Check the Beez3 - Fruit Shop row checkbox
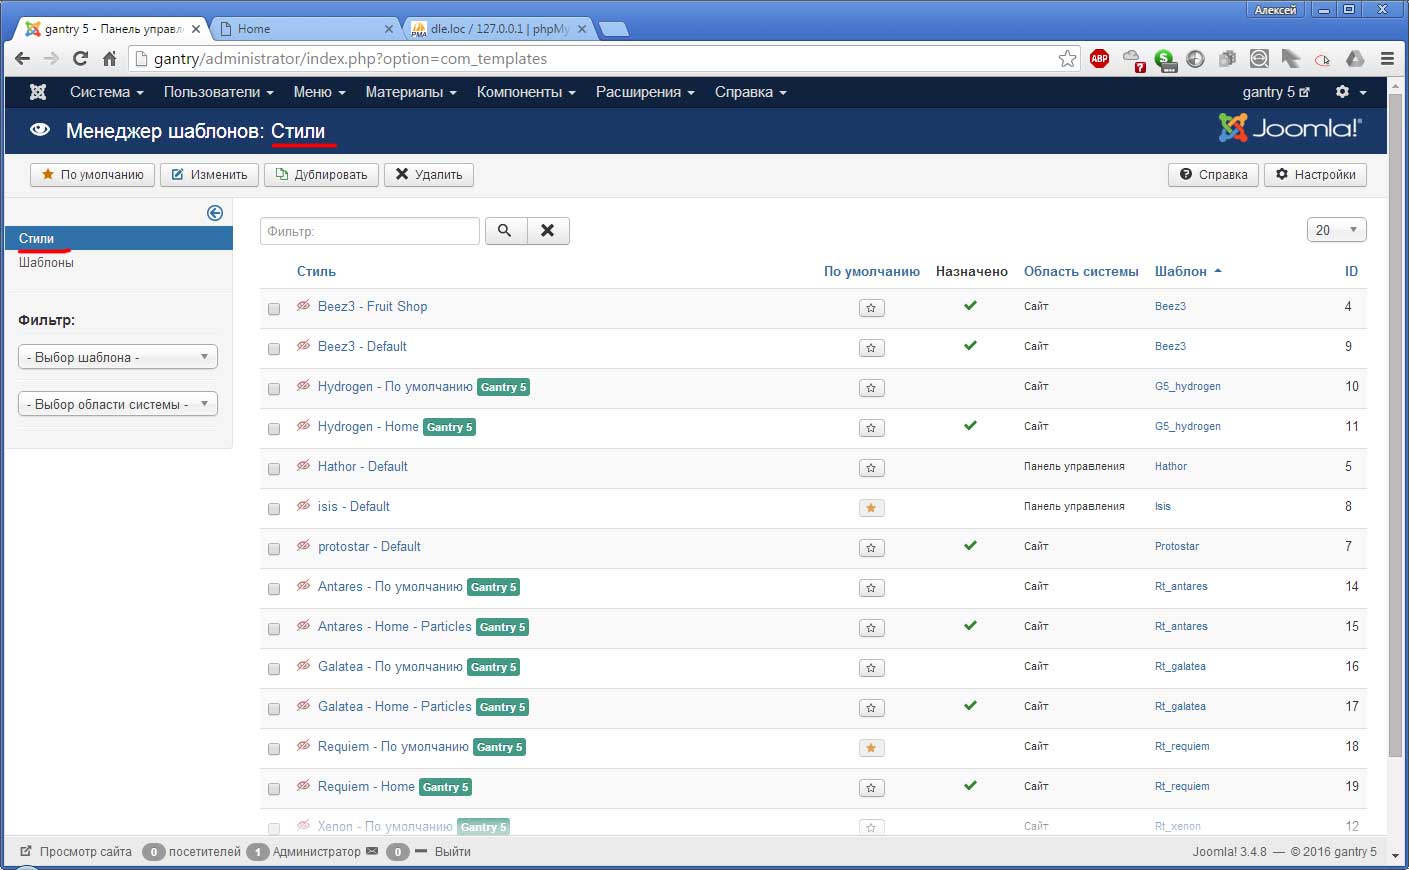The image size is (1409, 870). (x=274, y=309)
